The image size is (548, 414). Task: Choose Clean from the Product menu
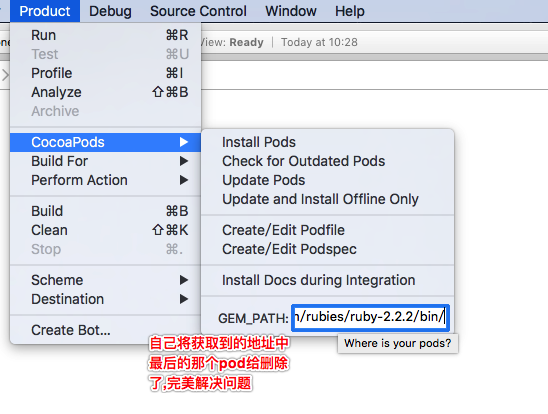pyautogui.click(x=106, y=230)
